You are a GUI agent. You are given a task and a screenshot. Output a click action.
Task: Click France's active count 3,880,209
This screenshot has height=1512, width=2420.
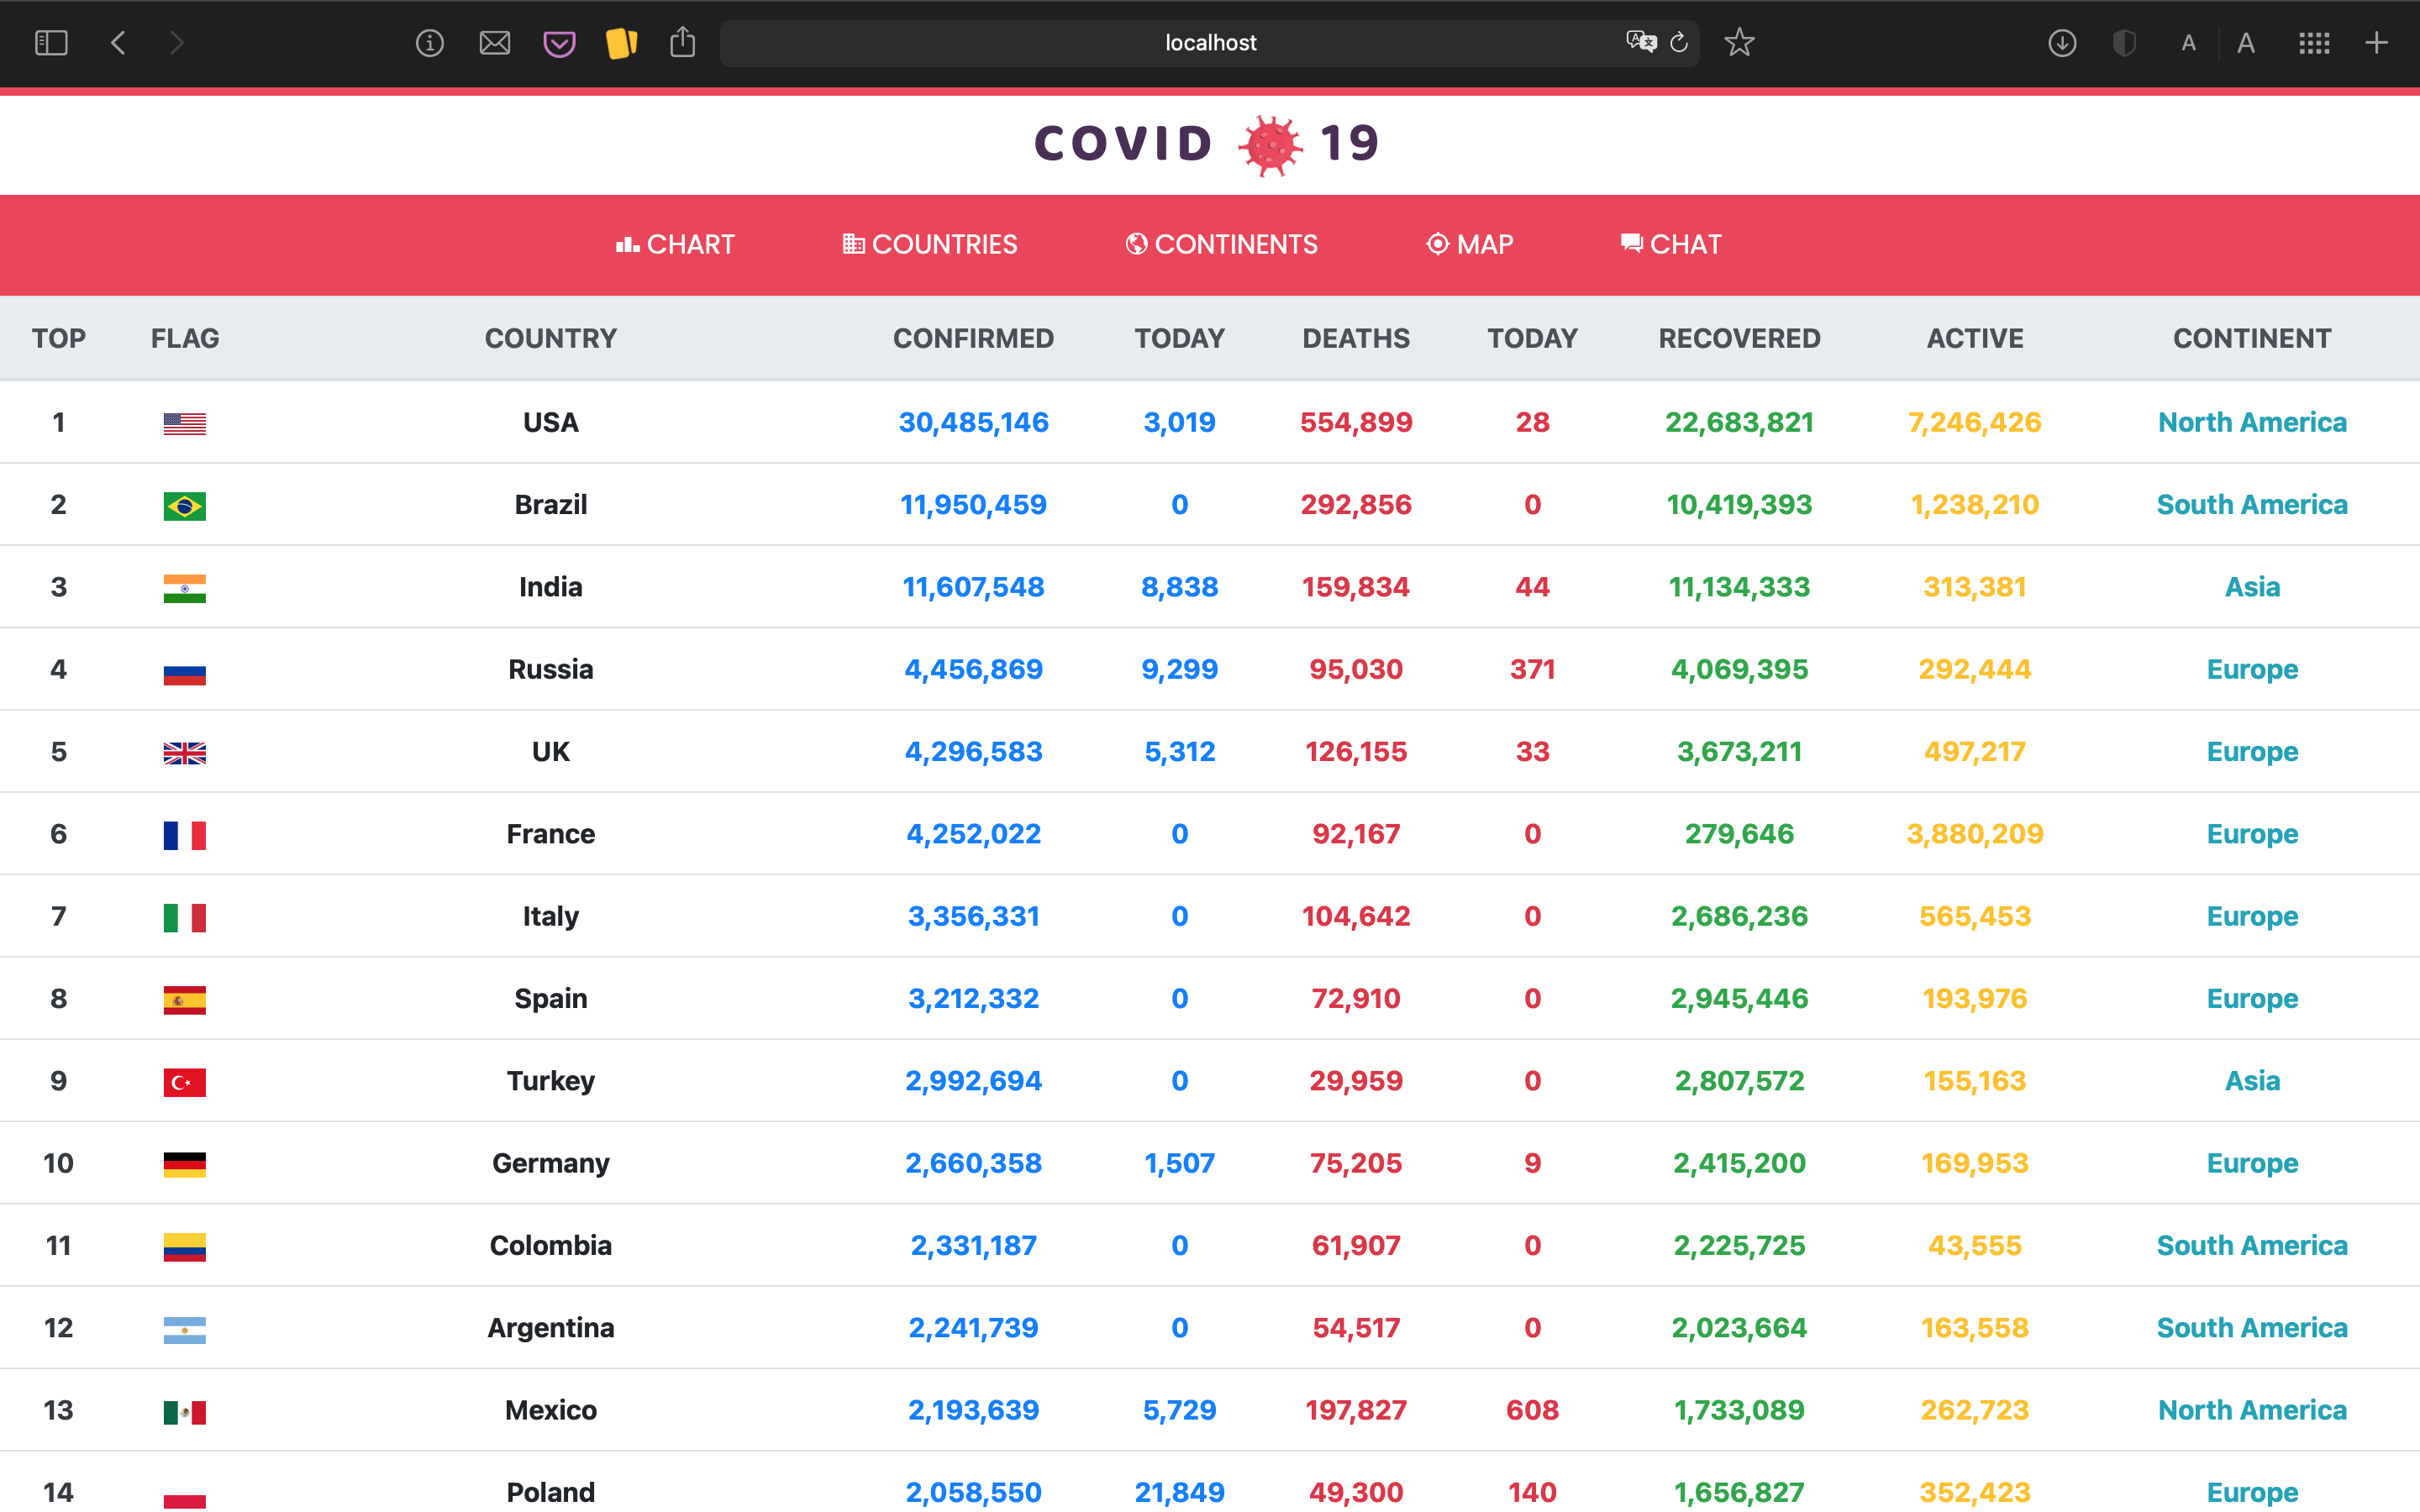[x=1975, y=834]
